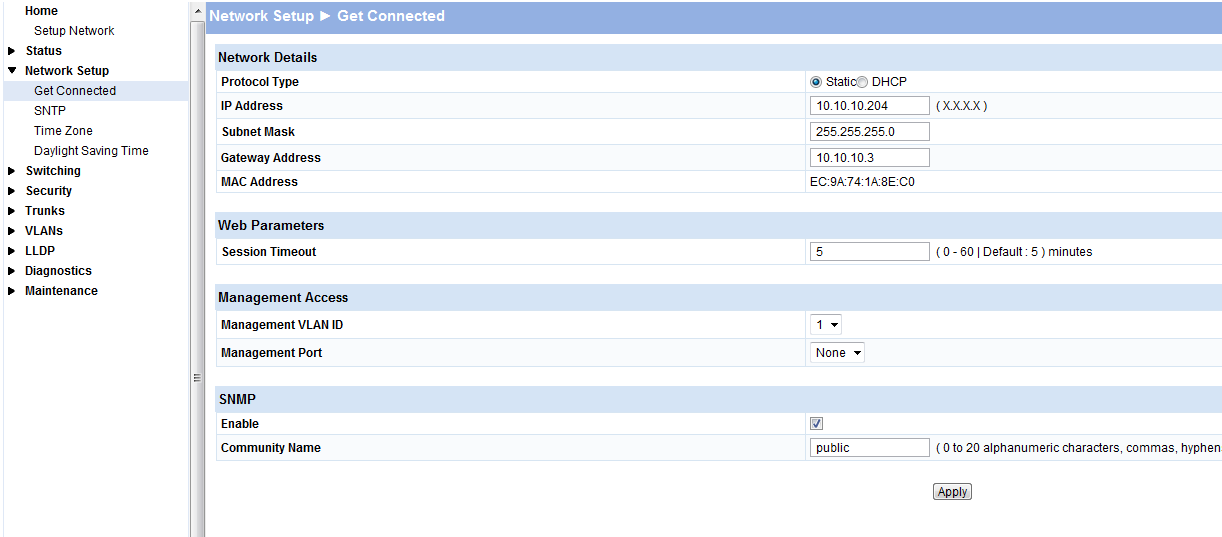Open the Management Port dropdown

click(x=837, y=352)
